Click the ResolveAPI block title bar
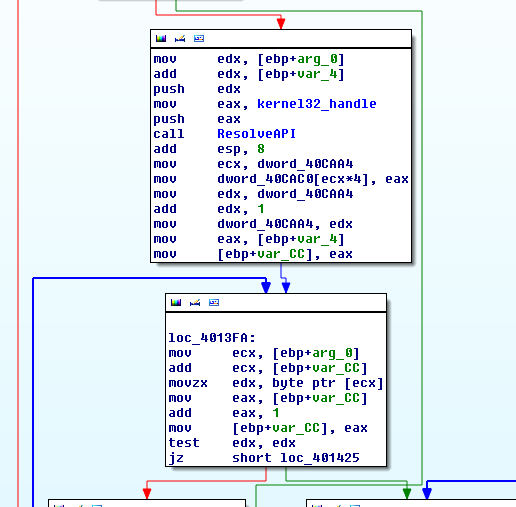Image resolution: width=516 pixels, height=507 pixels. tap(281, 39)
